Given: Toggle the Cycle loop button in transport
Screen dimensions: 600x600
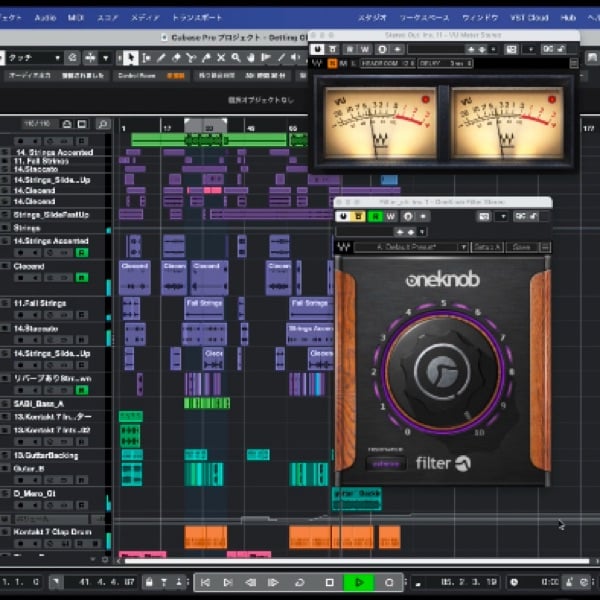Looking at the screenshot, I should pos(300,581).
